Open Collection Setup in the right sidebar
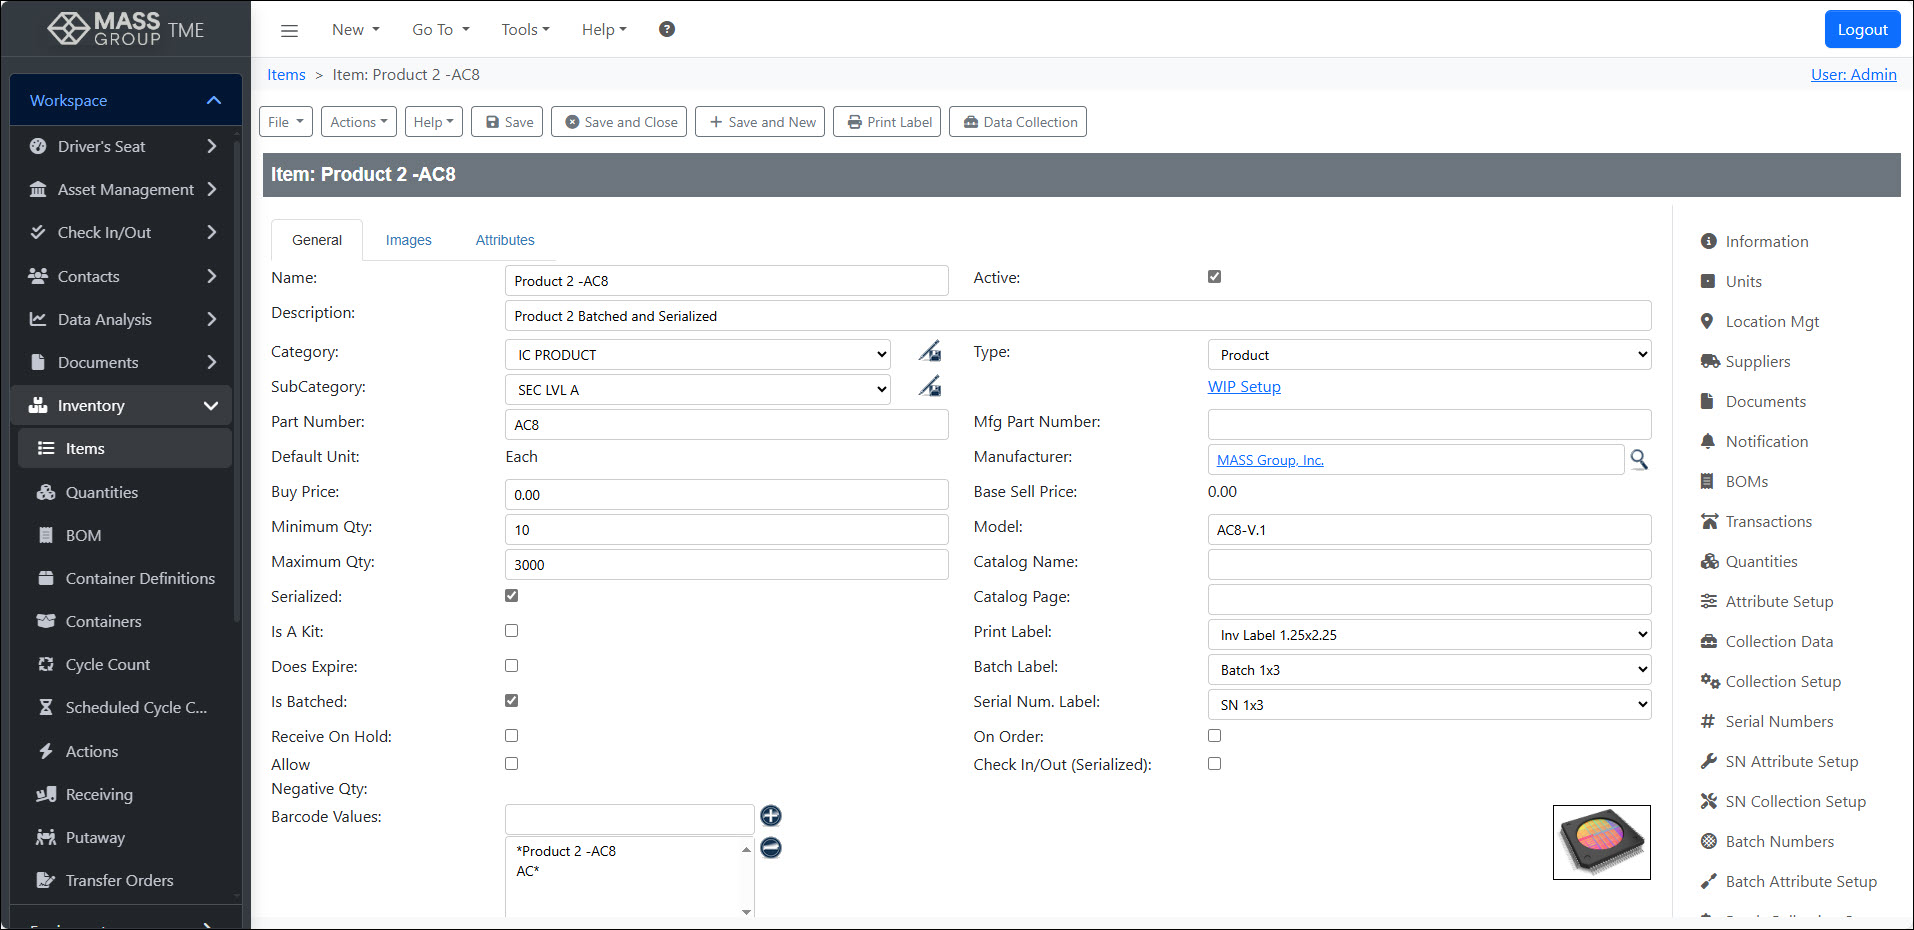Viewport: 1914px width, 930px height. [x=1782, y=681]
